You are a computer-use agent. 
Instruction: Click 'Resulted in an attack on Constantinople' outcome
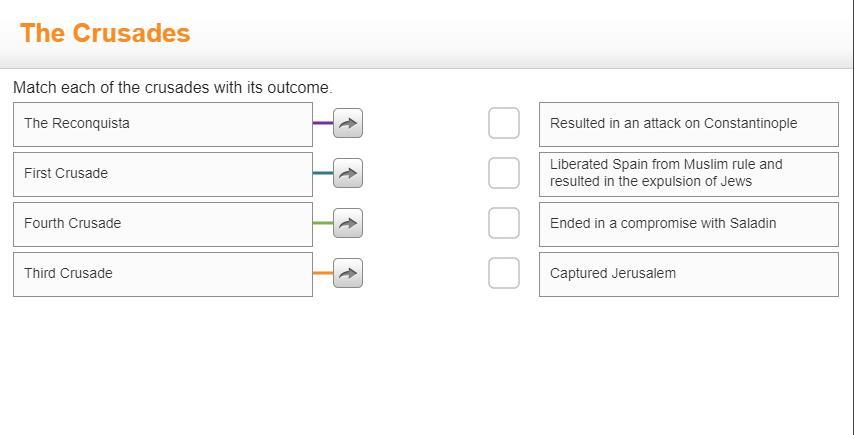pyautogui.click(x=688, y=124)
